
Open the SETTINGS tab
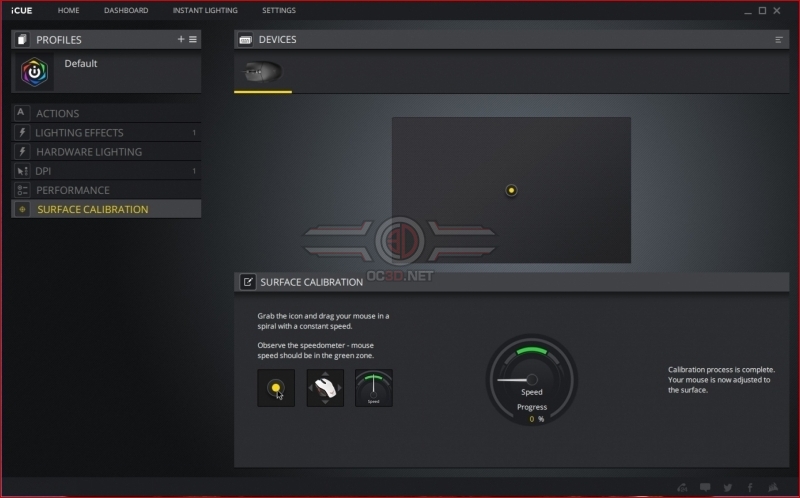(x=279, y=10)
